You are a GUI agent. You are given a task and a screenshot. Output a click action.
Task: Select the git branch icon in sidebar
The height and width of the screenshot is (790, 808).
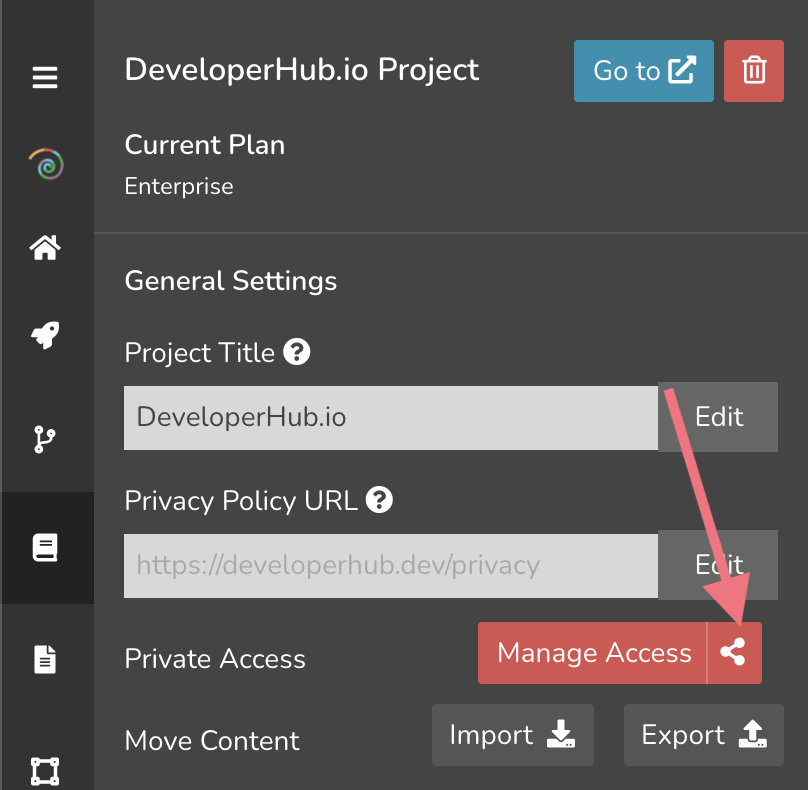pos(45,440)
